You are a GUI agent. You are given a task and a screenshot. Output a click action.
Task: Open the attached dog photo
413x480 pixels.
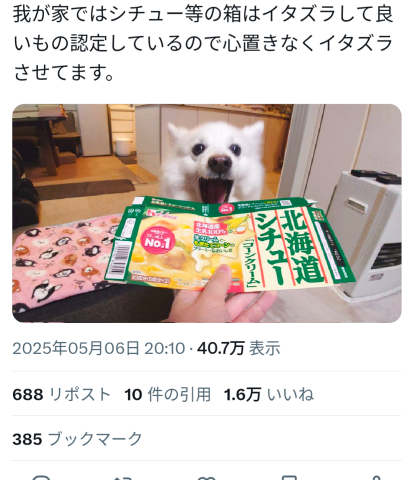pyautogui.click(x=207, y=213)
